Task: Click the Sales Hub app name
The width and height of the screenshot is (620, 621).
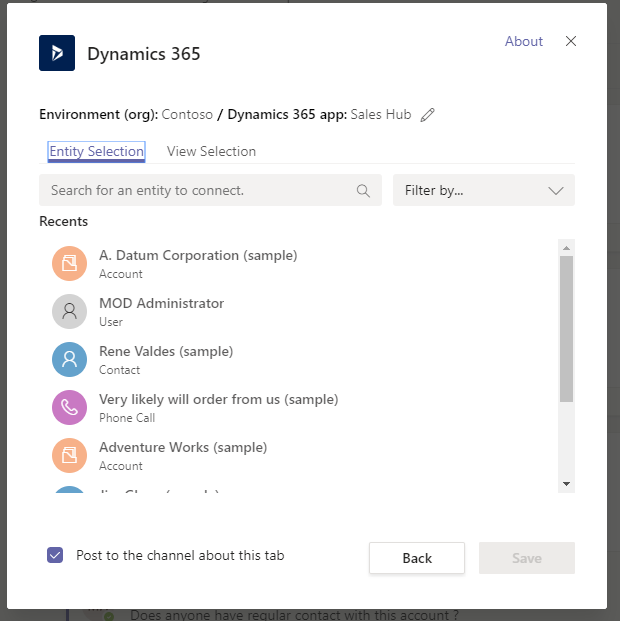Action: coord(381,114)
